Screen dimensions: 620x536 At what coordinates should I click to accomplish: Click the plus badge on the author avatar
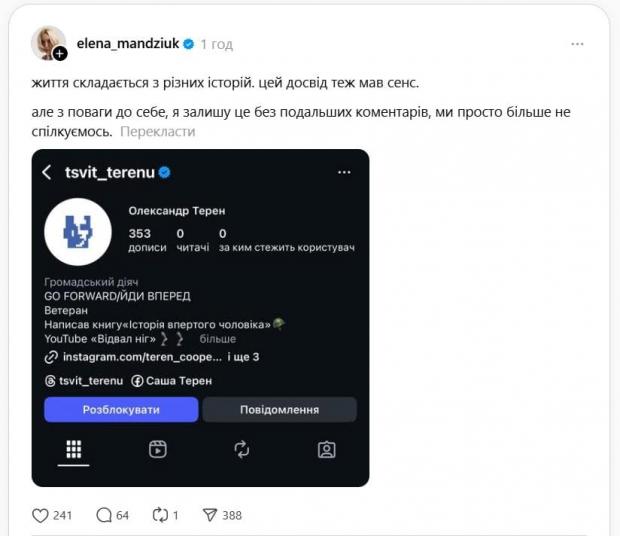coord(60,54)
